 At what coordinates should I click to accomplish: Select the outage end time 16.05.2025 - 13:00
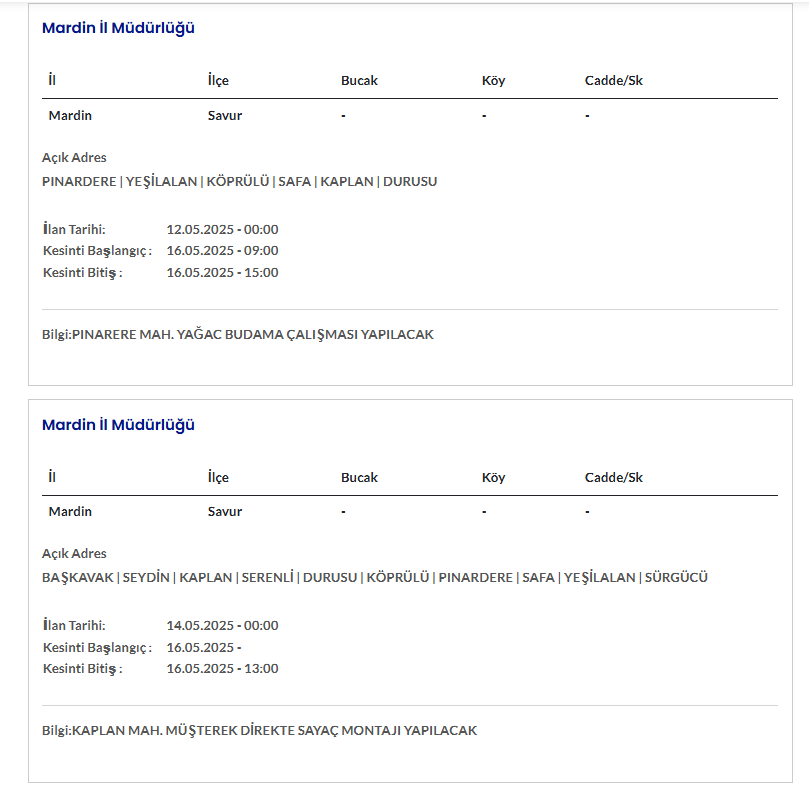point(222,668)
